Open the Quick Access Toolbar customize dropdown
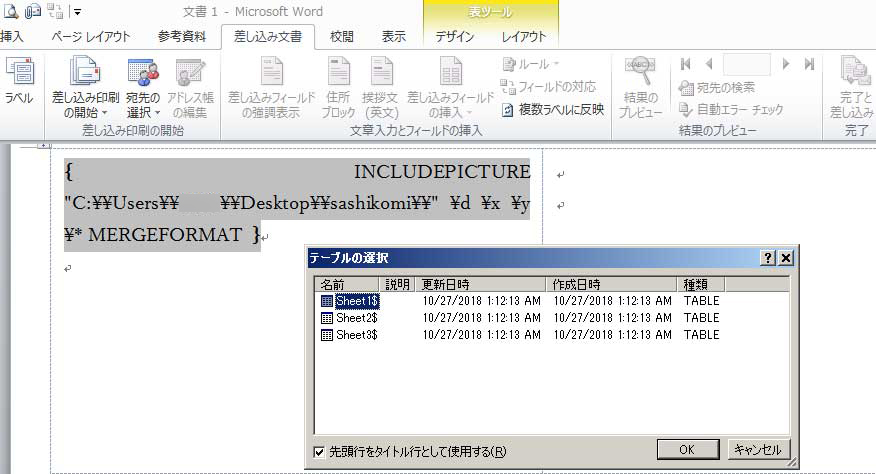Viewport: 876px width, 474px height. tap(78, 12)
